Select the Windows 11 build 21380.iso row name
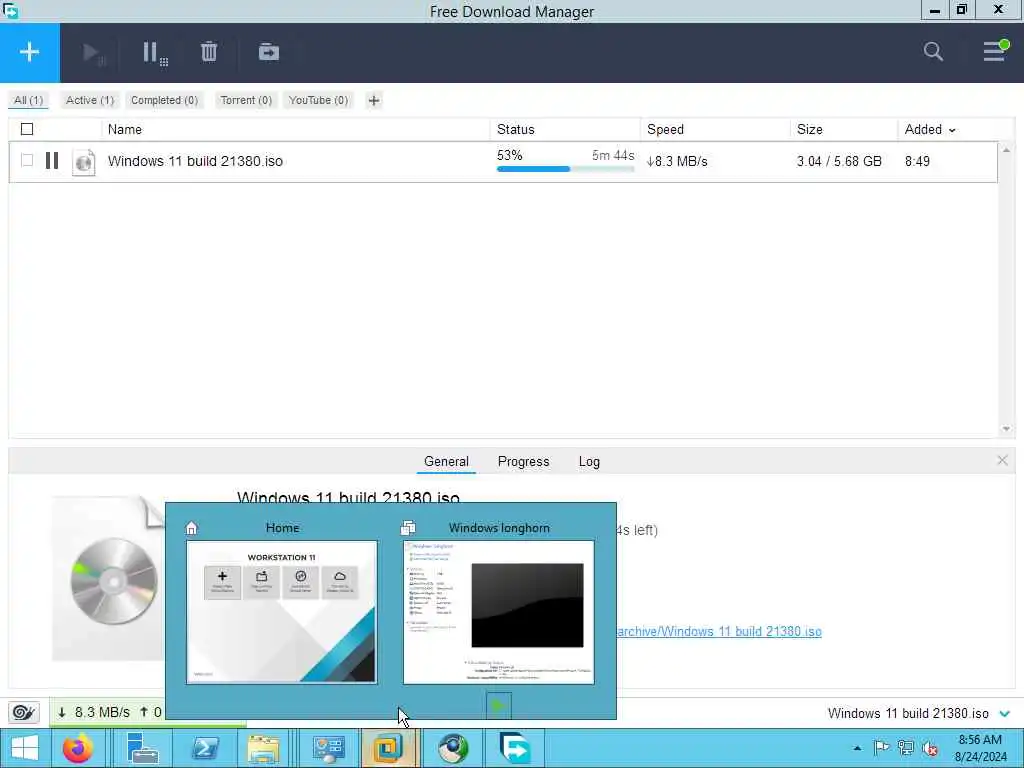 [195, 161]
